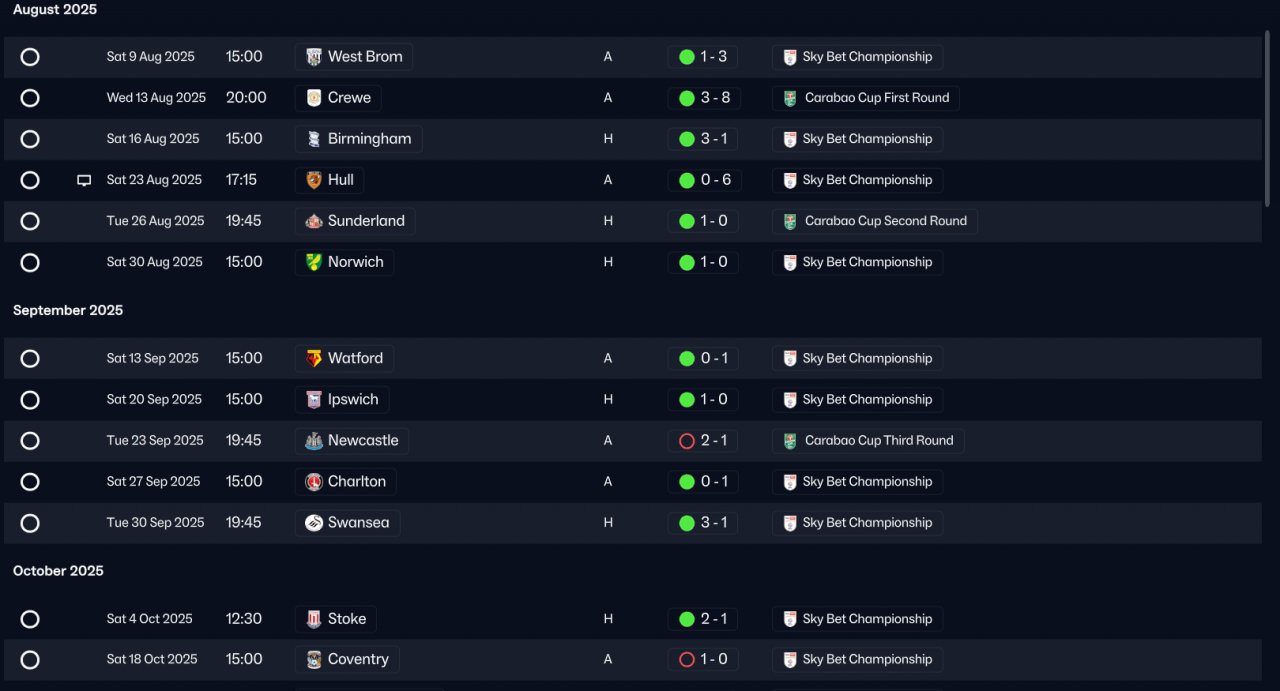The image size is (1280, 691).
Task: Click the TV broadcast icon beside the Hull fixture
Action: (84, 180)
